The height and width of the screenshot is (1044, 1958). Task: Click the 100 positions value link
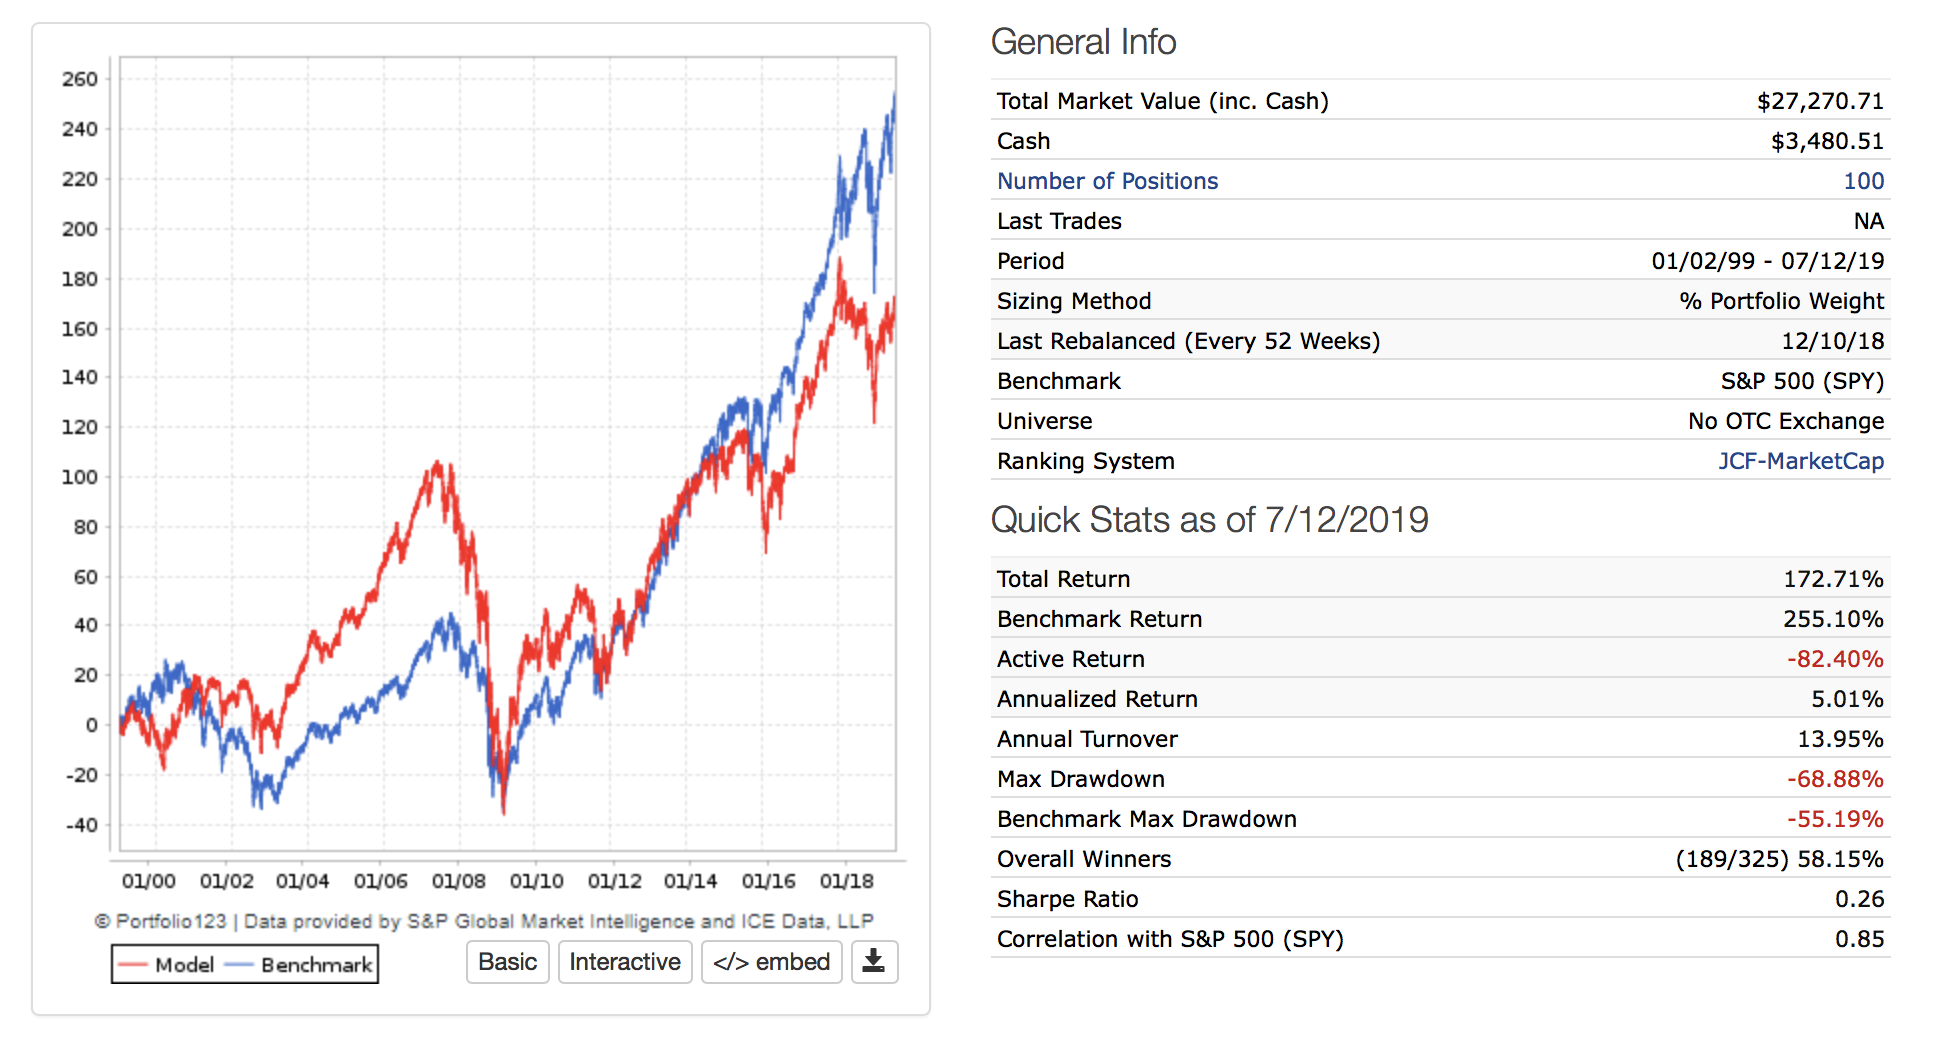[x=1863, y=181]
